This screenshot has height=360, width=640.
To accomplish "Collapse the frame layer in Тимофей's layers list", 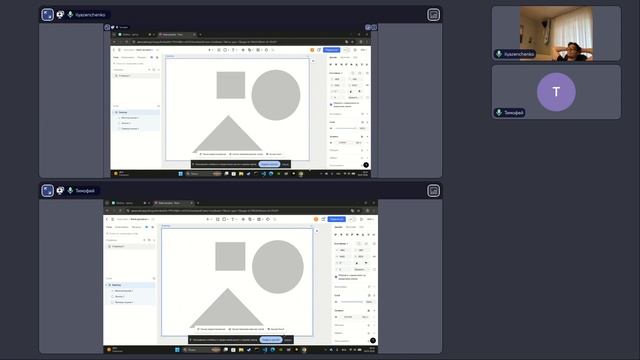I will tap(107, 285).
